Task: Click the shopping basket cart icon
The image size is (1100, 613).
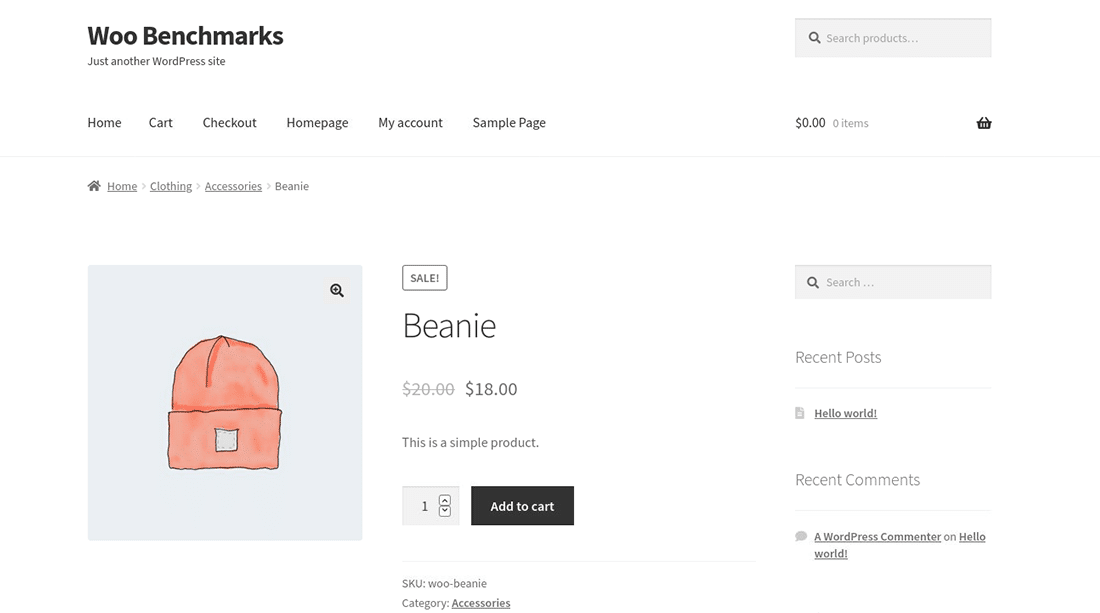Action: click(983, 123)
